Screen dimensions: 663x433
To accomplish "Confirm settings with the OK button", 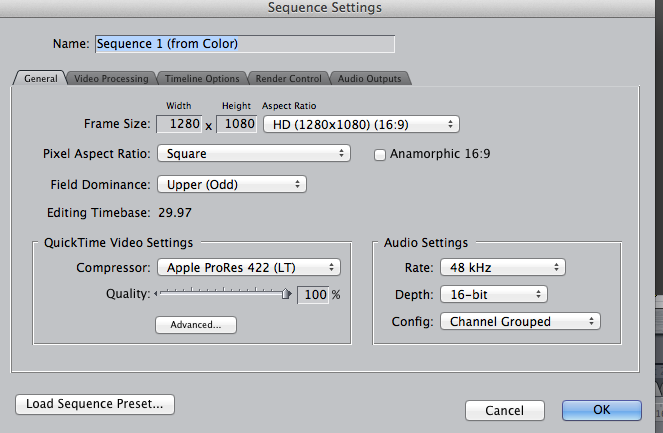I will 601,410.
